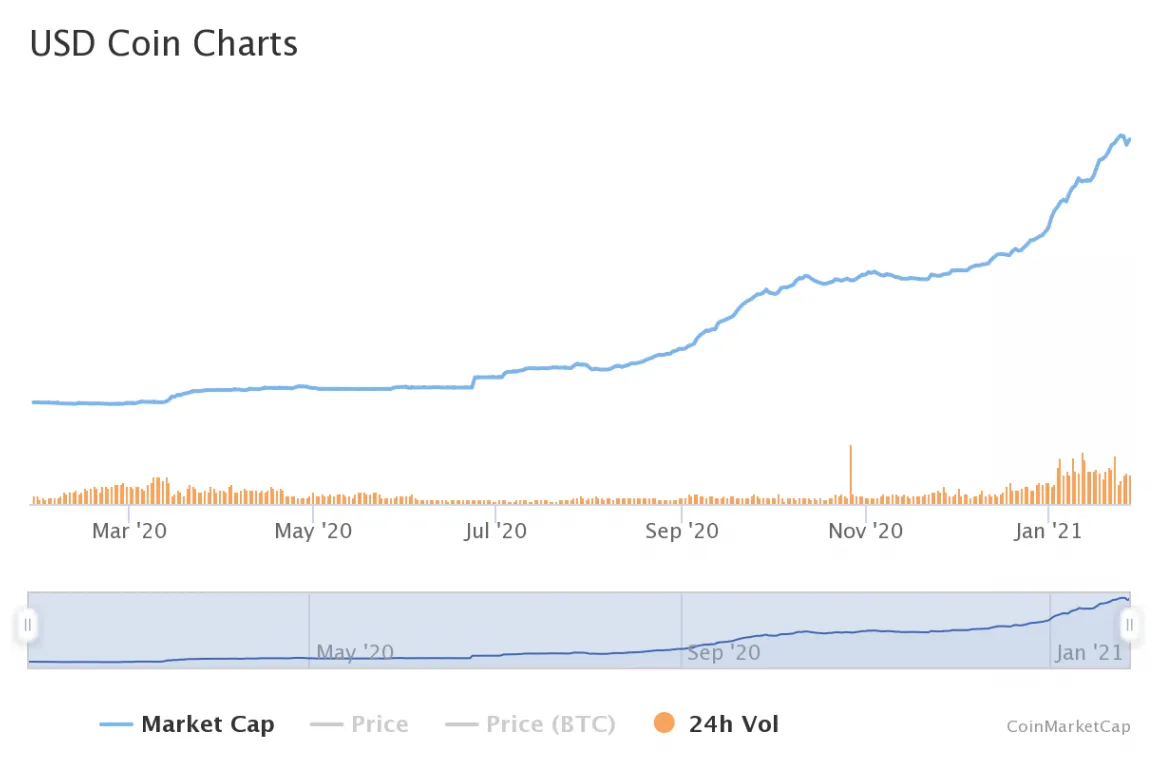Click the USD Coin Charts title
1160x780 pixels.
click(x=163, y=43)
